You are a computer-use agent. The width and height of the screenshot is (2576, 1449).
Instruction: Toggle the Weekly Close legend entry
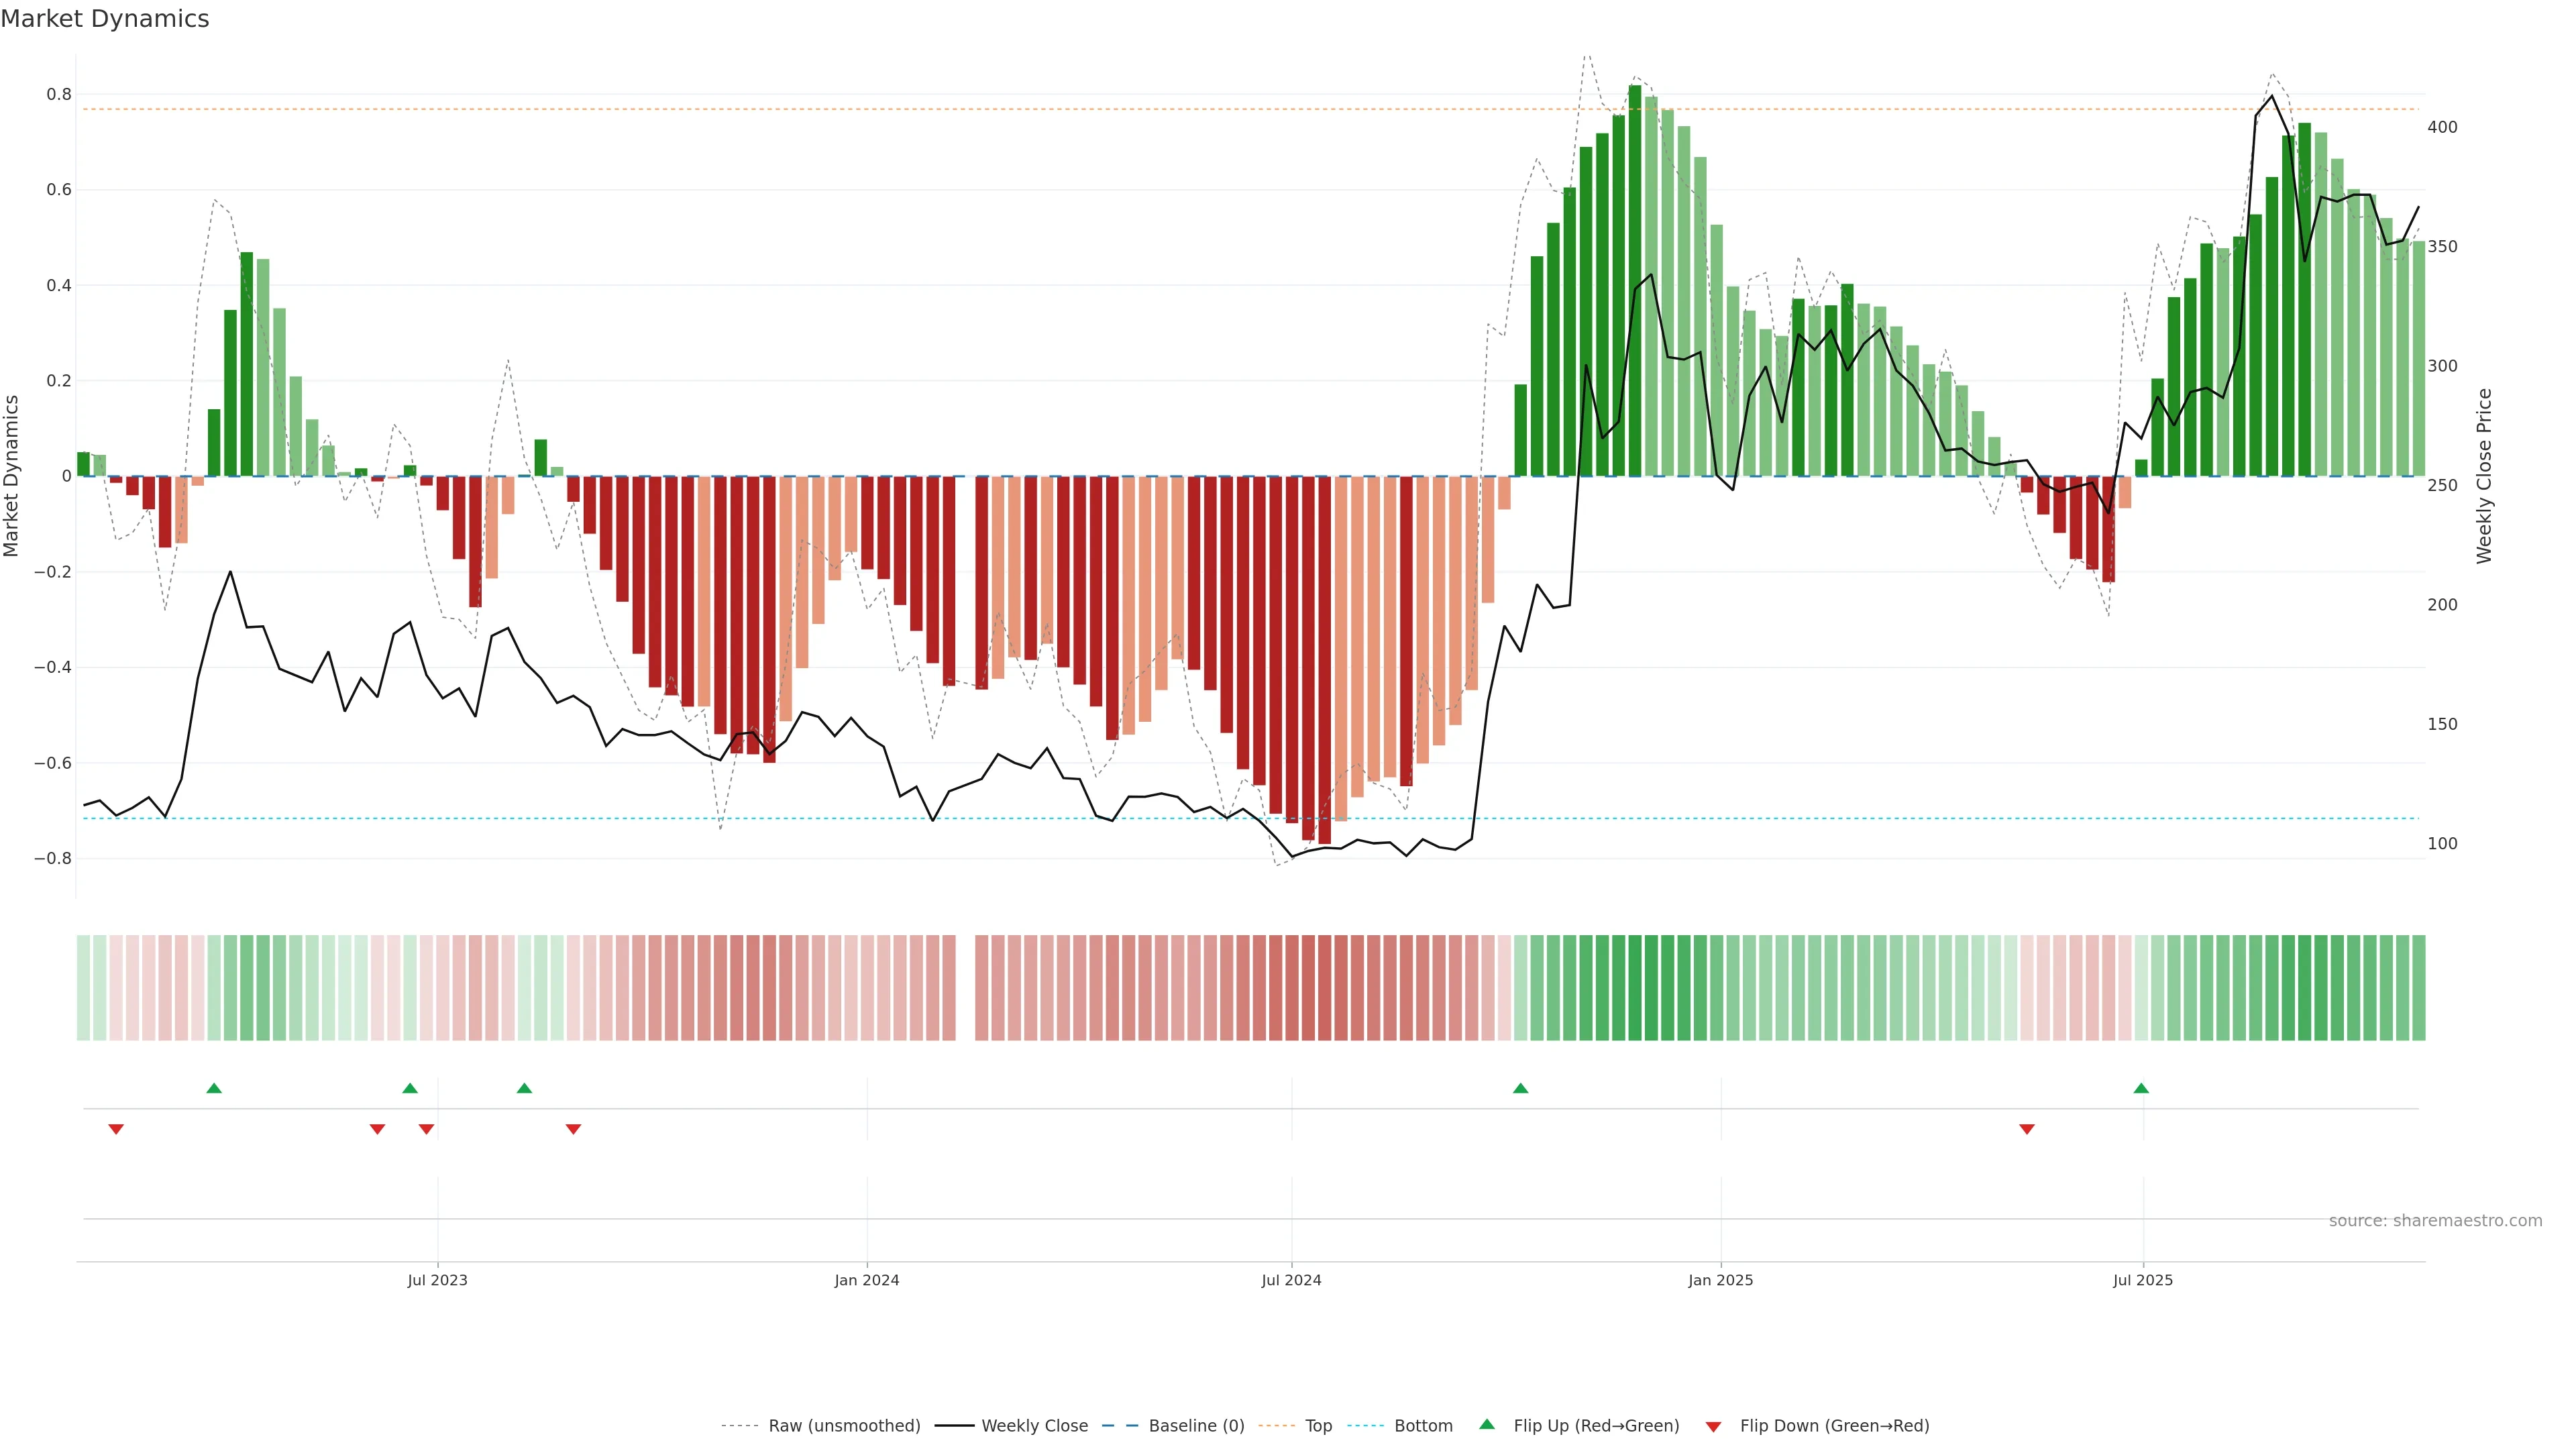pos(1034,1426)
